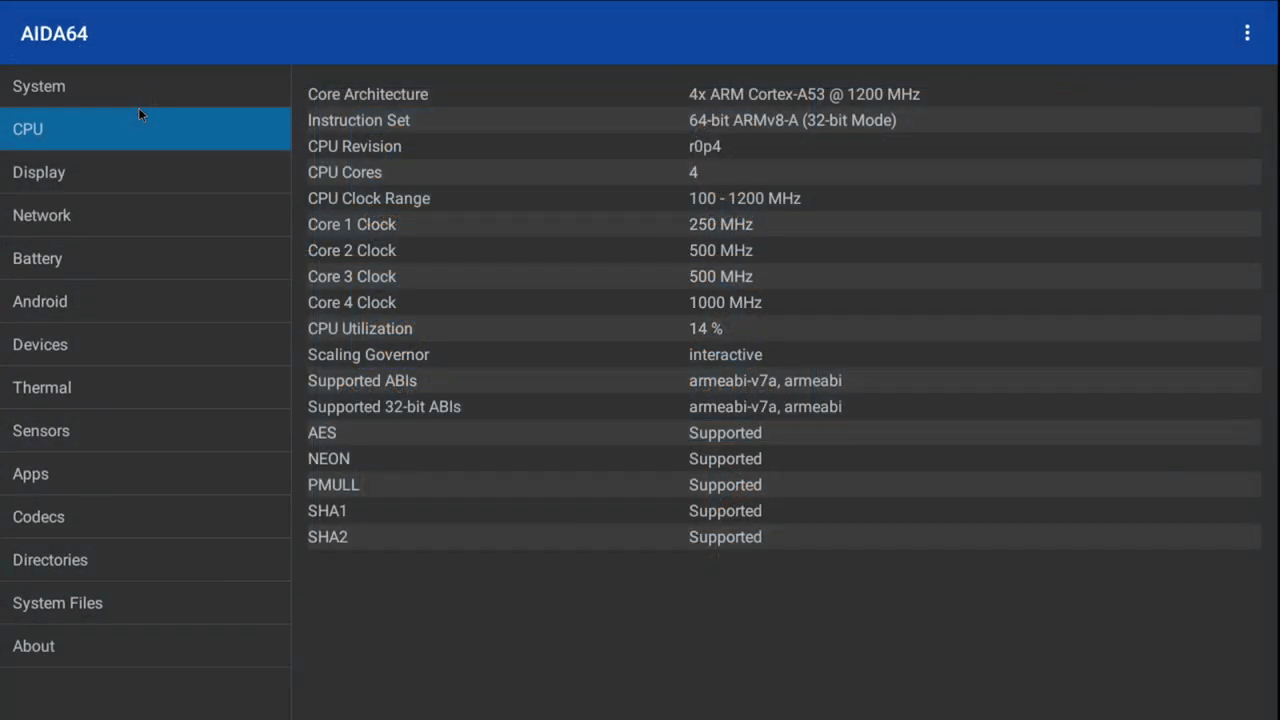This screenshot has width=1280, height=720.
Task: Select the NEON row label
Action: (329, 458)
